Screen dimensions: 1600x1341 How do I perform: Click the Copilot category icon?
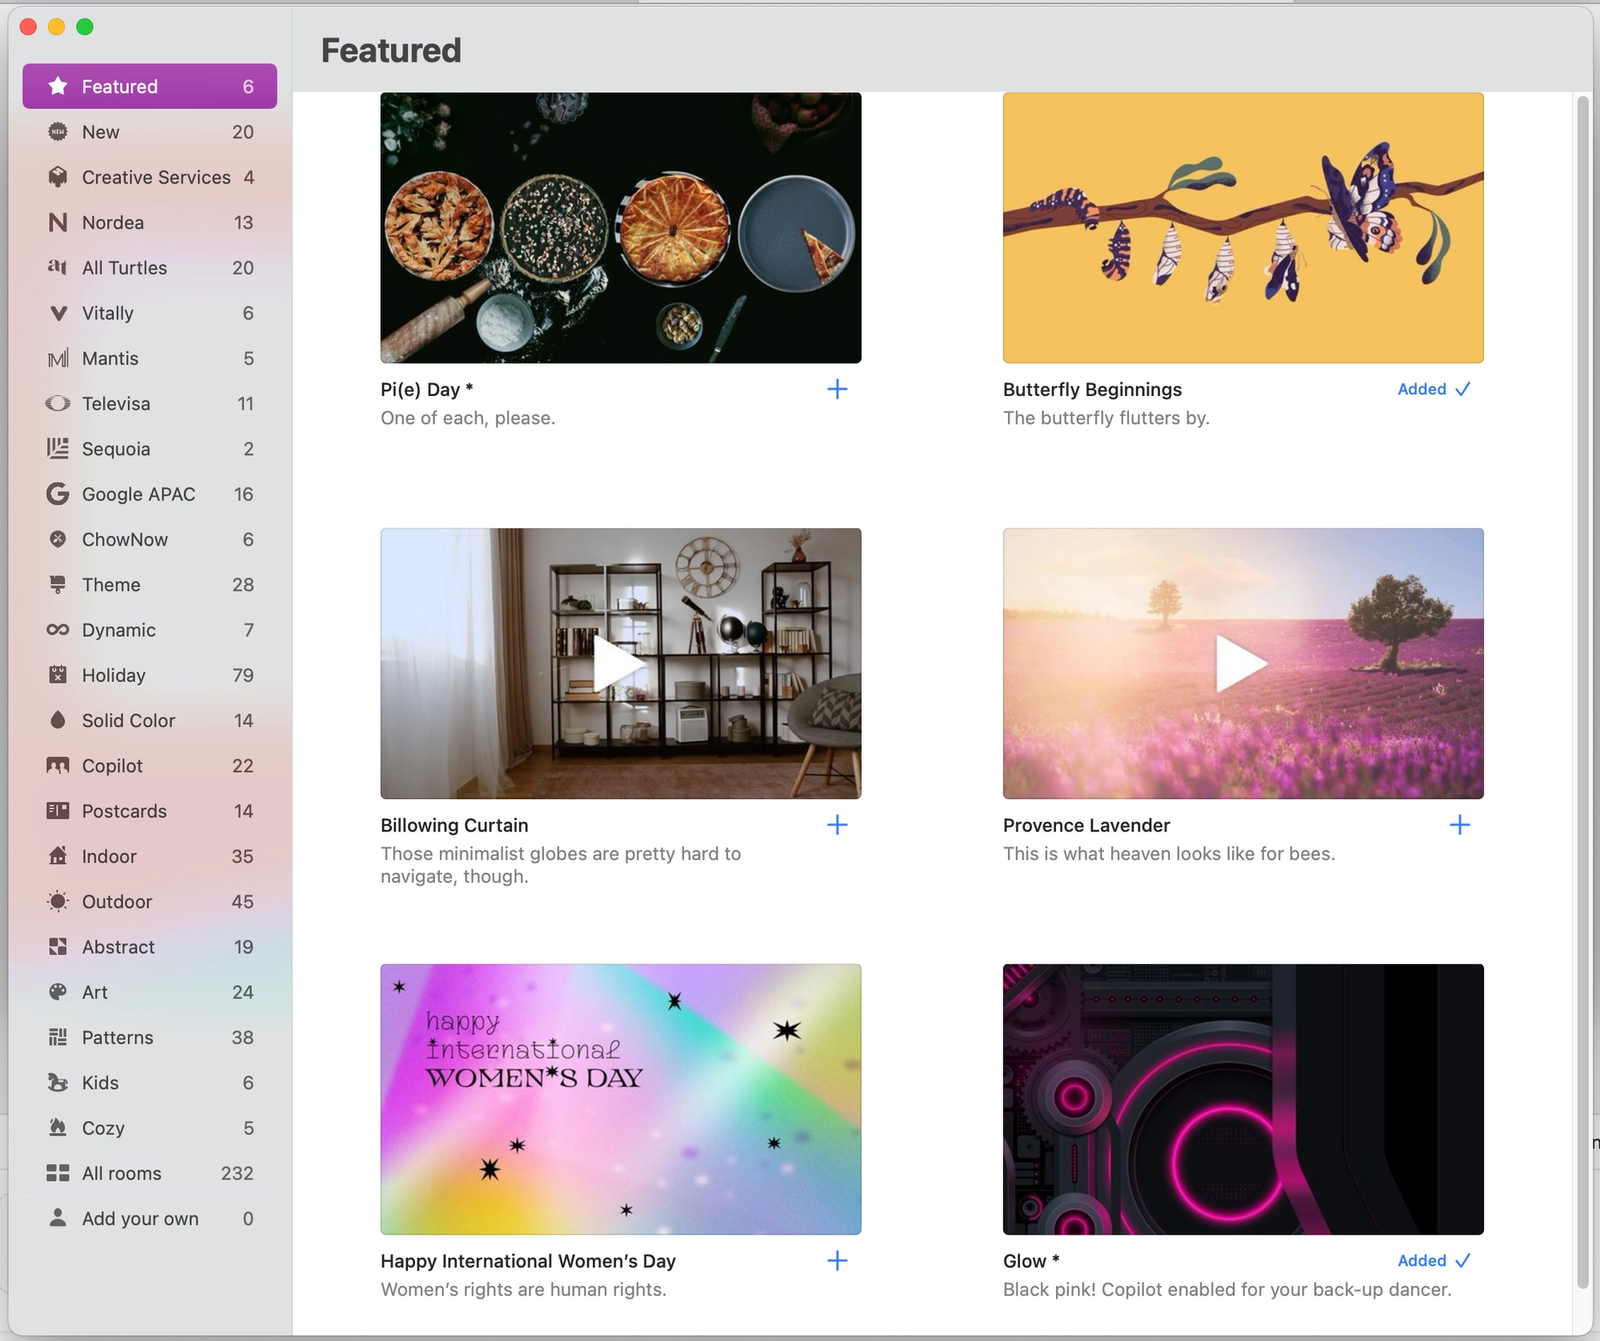[58, 766]
